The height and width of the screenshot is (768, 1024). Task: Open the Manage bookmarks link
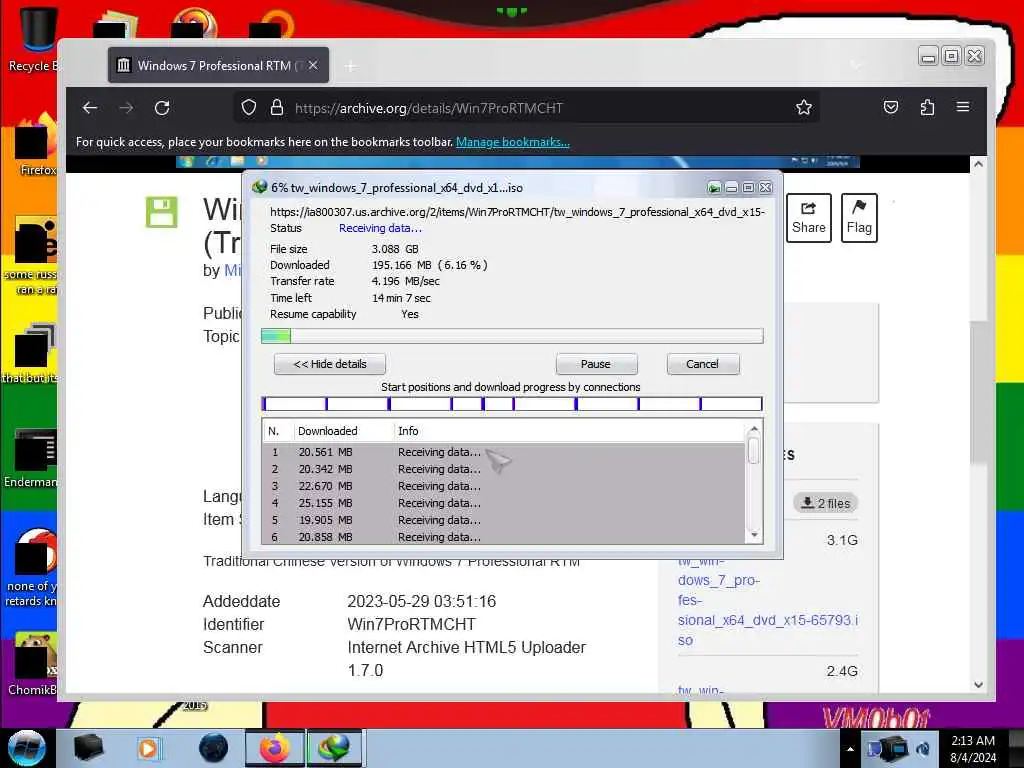click(513, 142)
